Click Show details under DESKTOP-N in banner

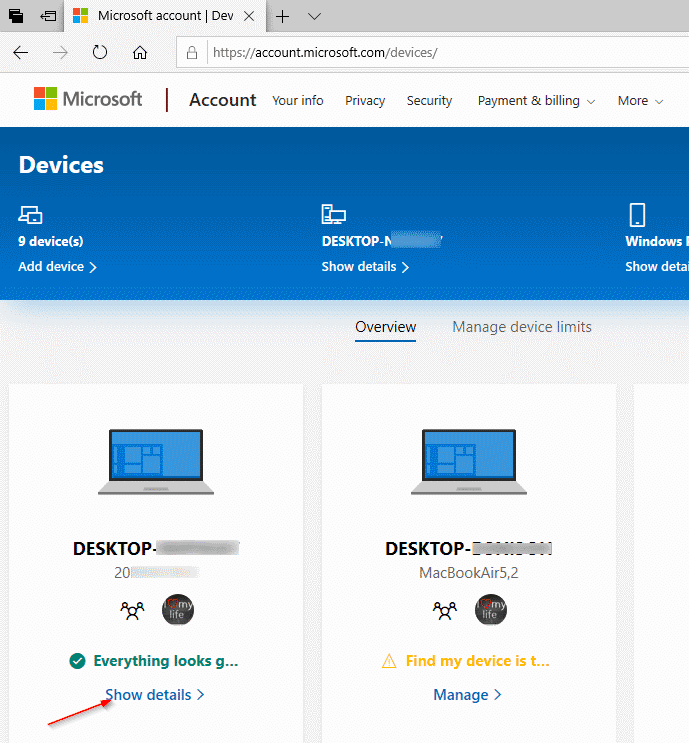[x=365, y=266]
